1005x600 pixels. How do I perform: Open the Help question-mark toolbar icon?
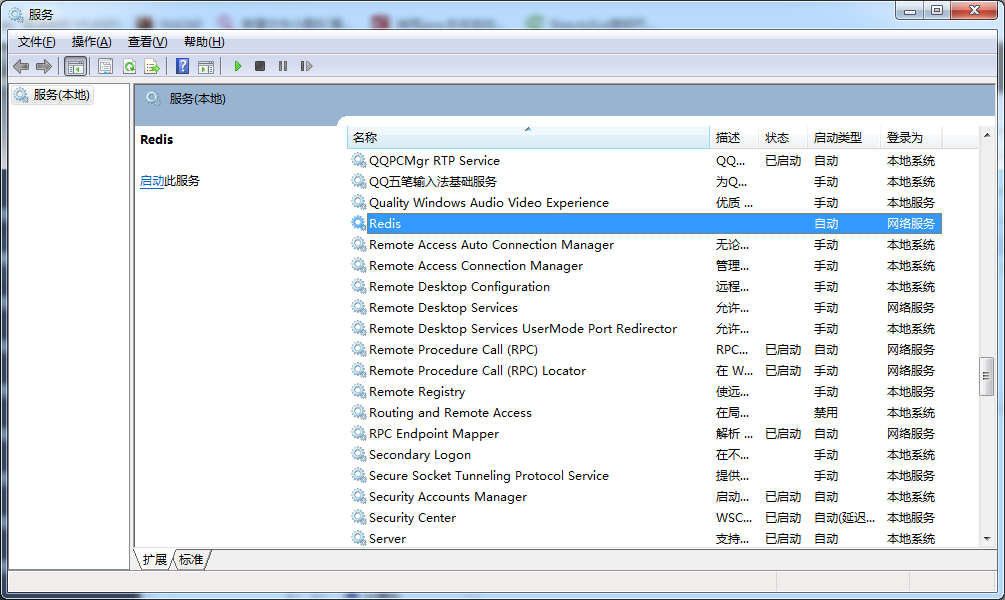point(183,66)
